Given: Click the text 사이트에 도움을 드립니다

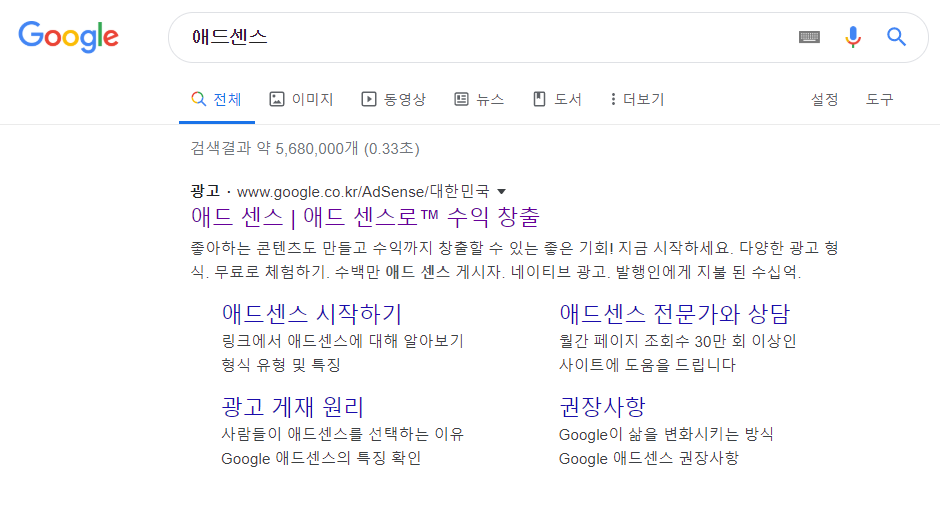Looking at the screenshot, I should pos(647,365).
